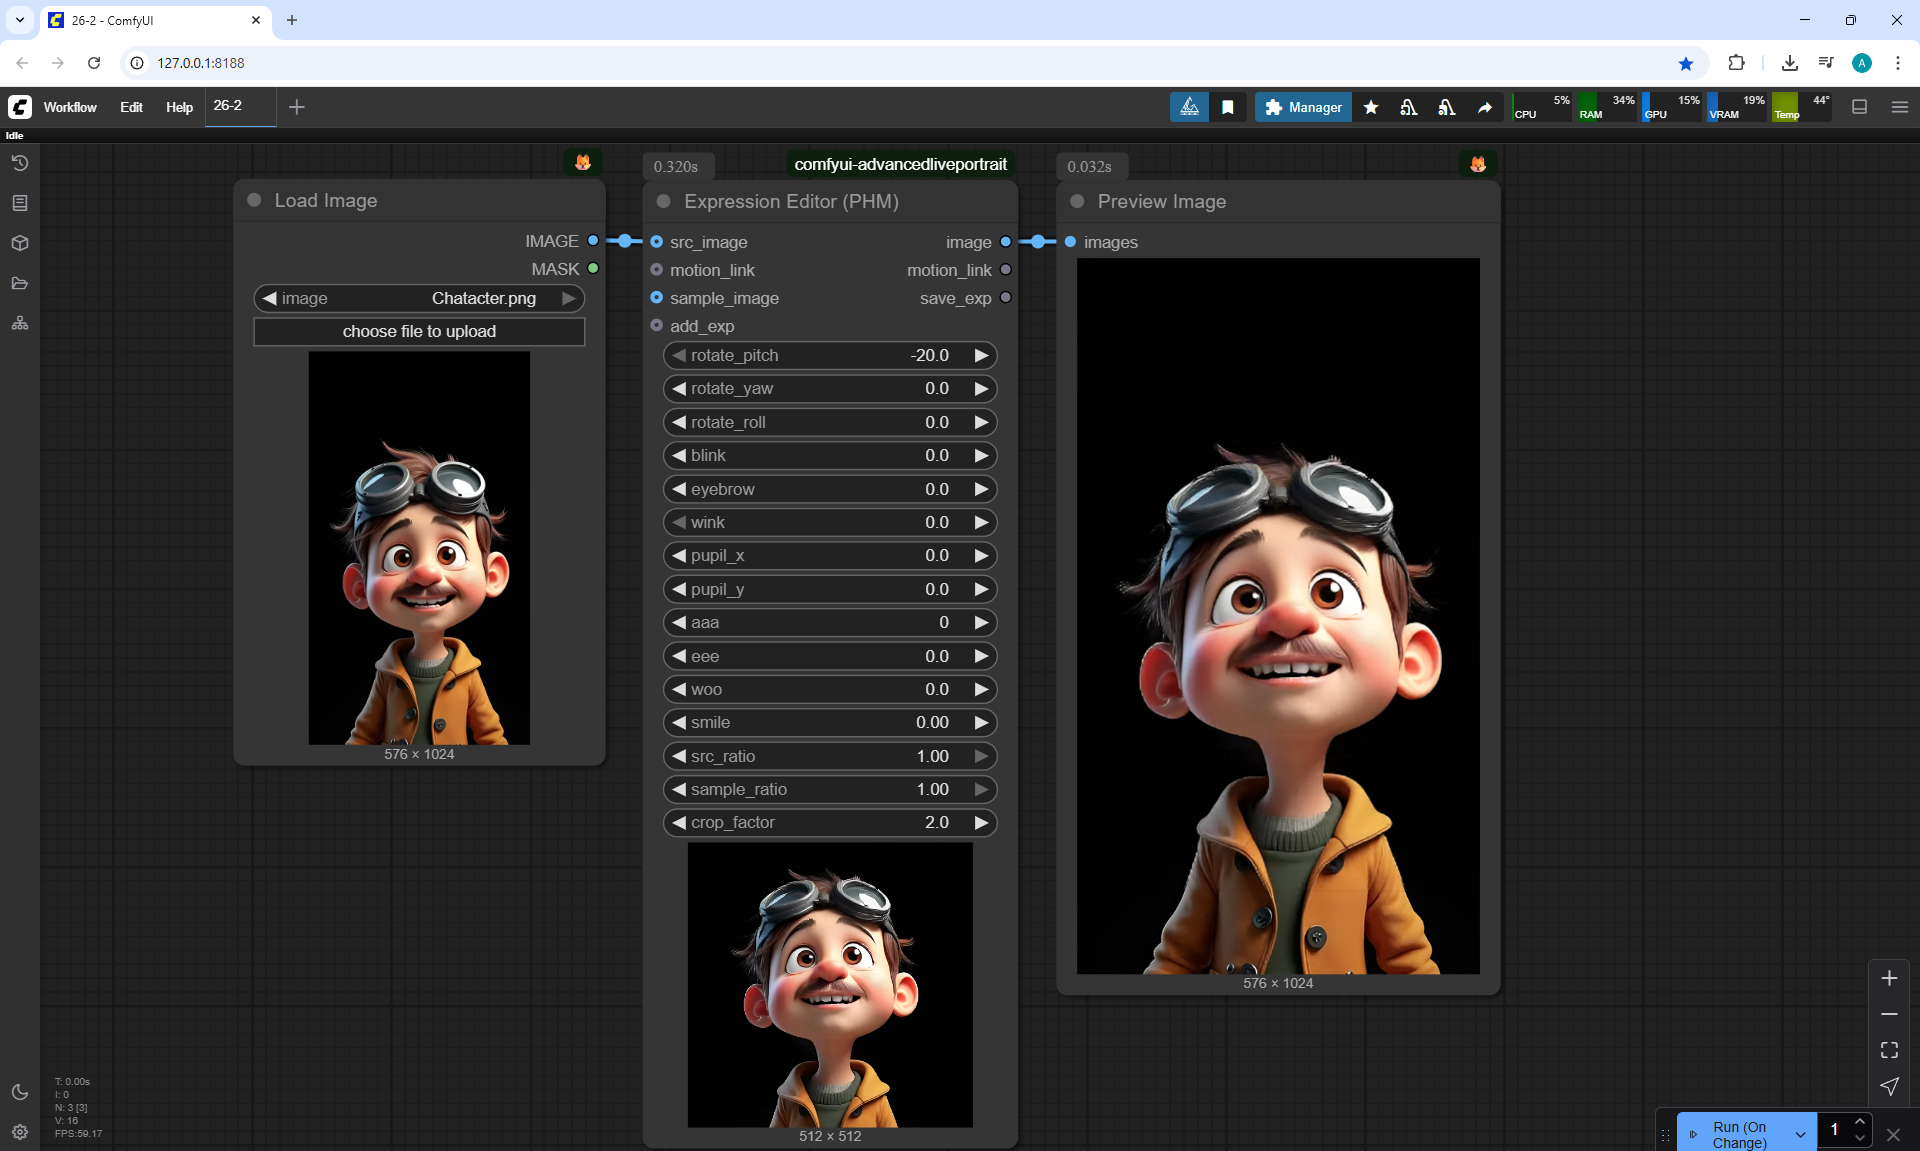Toggle collapse dot on the Load Image node
The image size is (1920, 1151).
(254, 200)
